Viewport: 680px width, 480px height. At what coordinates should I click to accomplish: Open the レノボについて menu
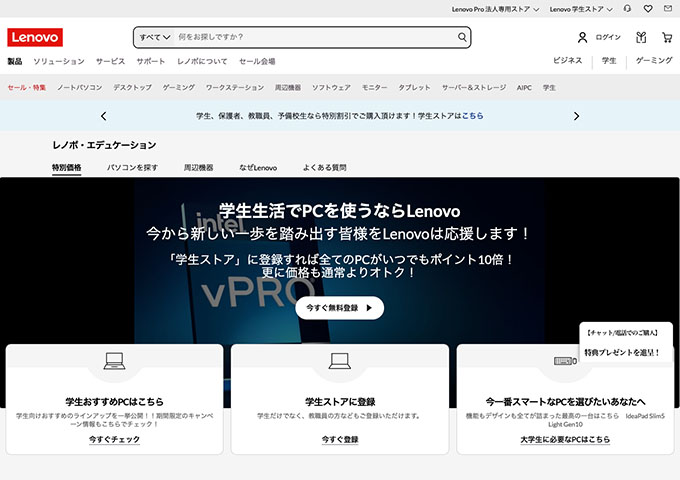[202, 61]
